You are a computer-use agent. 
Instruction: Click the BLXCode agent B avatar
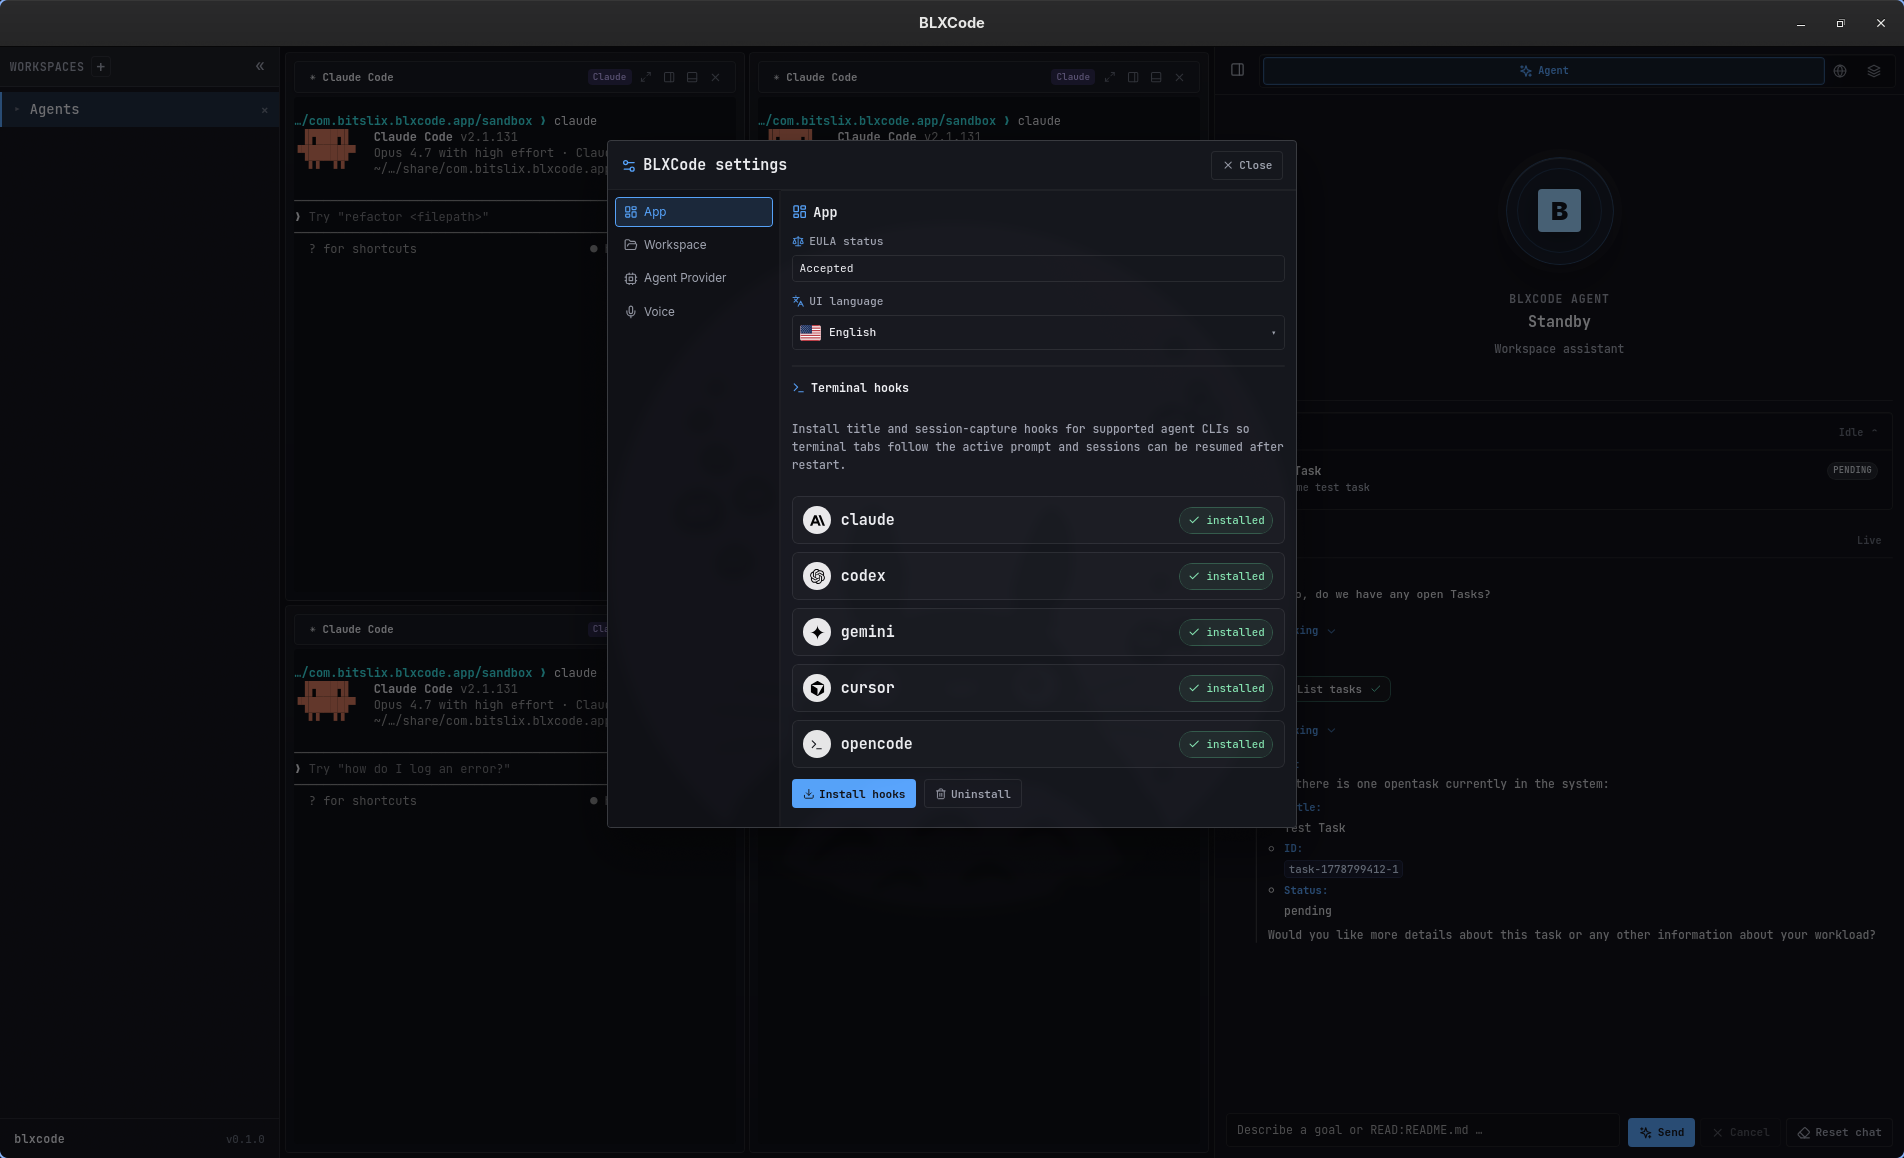click(x=1559, y=211)
